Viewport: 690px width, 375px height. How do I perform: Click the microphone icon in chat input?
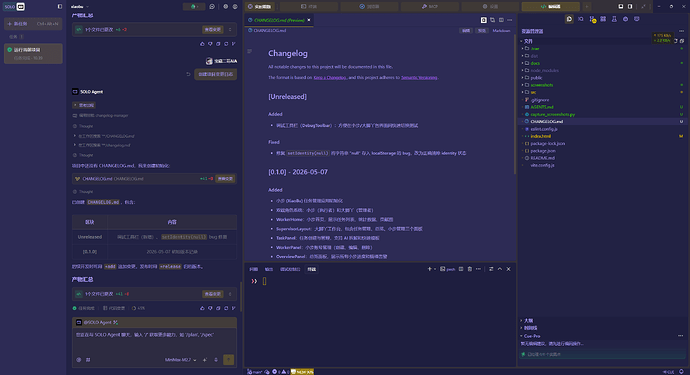[216, 360]
